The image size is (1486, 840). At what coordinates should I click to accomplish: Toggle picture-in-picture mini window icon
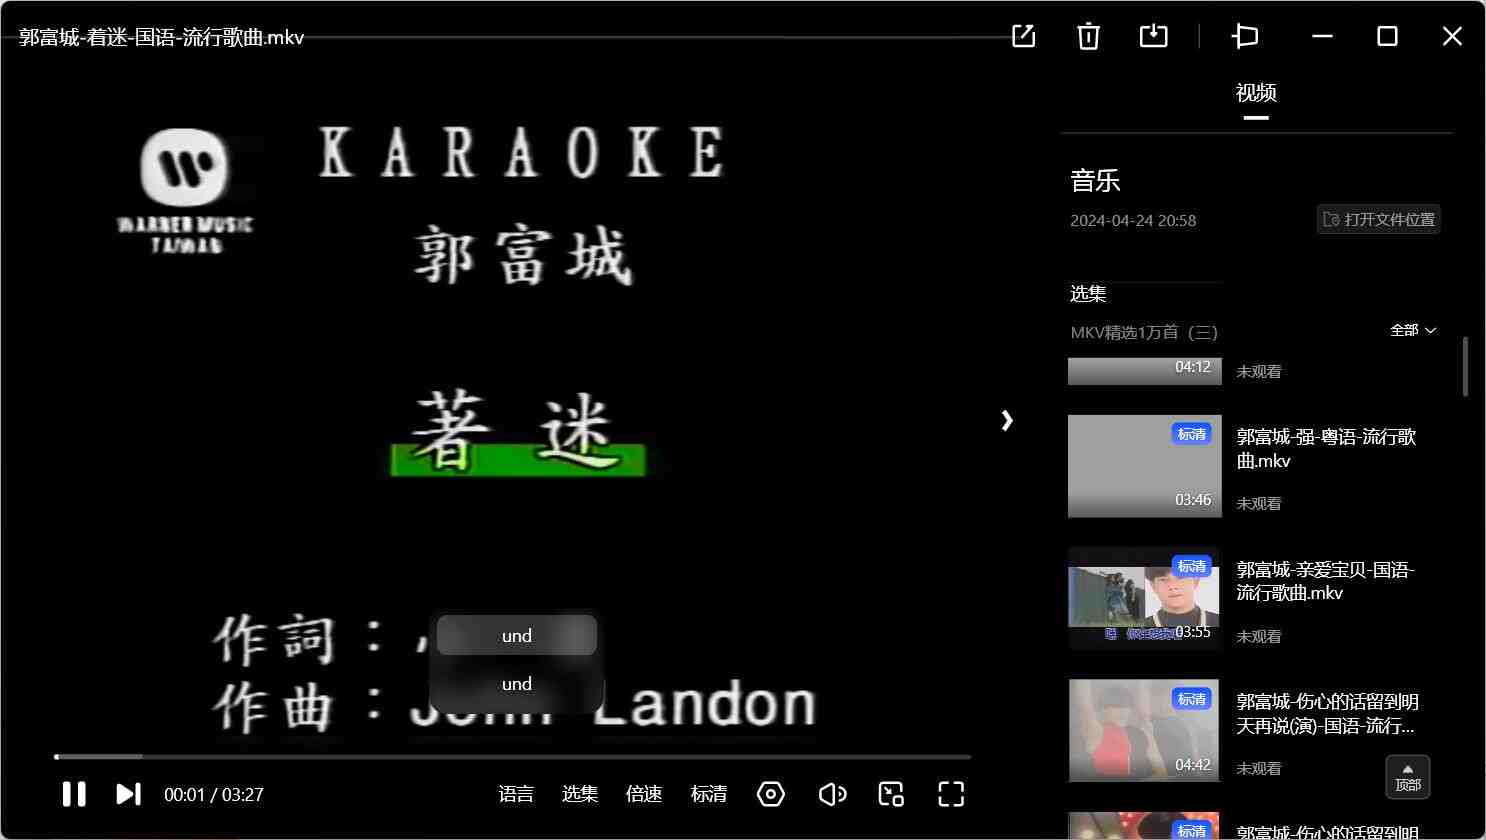point(891,794)
